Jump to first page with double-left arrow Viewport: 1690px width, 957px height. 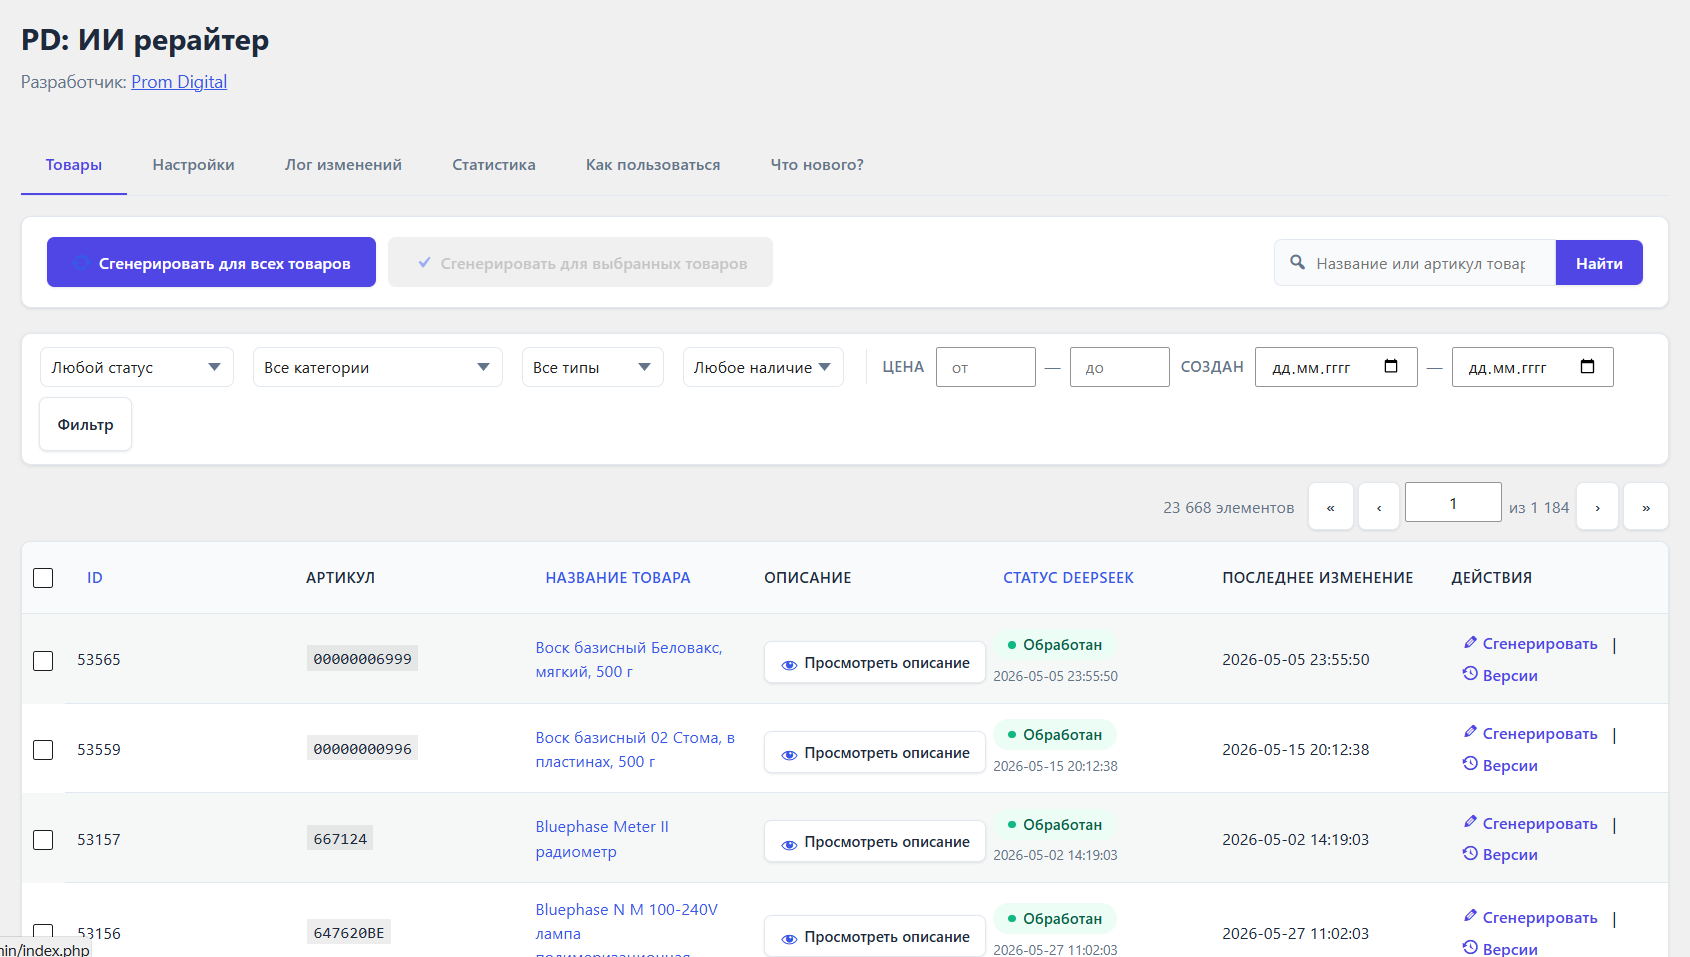click(x=1331, y=507)
